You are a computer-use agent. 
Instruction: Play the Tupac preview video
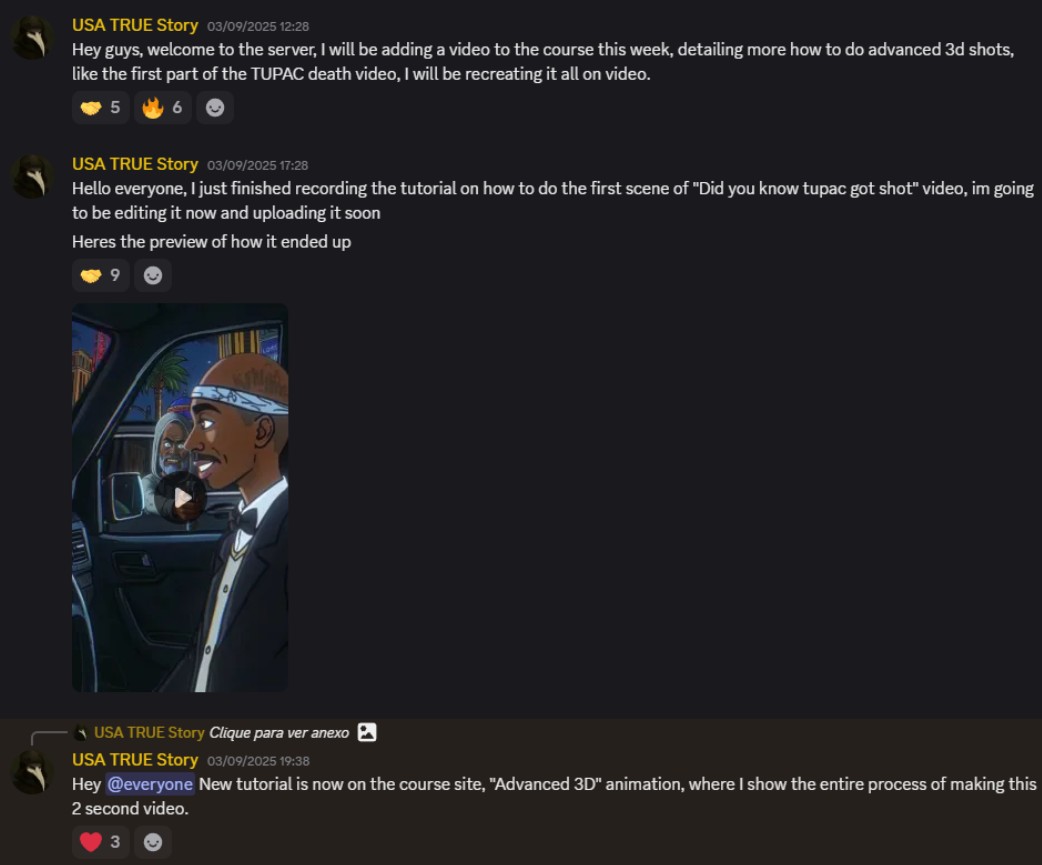pos(181,497)
